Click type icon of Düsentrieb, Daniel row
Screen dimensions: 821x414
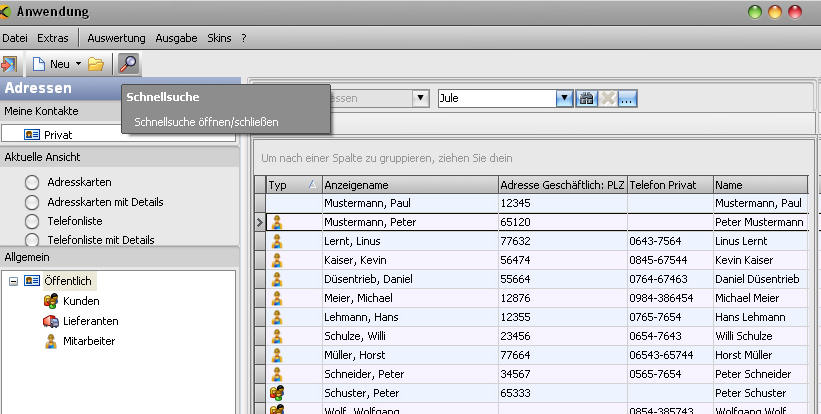pyautogui.click(x=276, y=279)
